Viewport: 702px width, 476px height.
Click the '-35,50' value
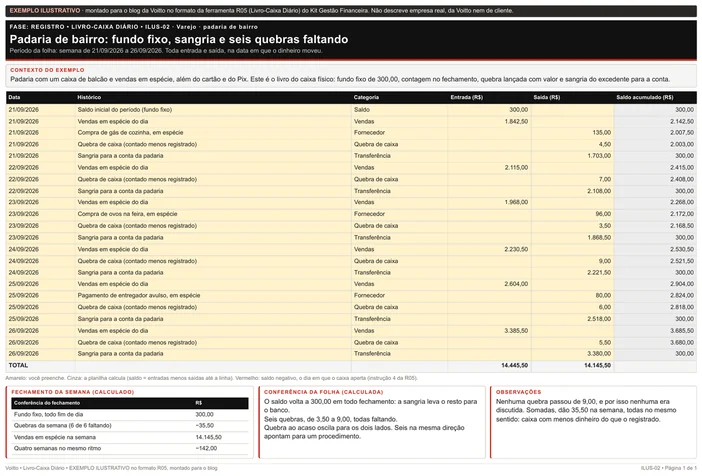pyautogui.click(x=205, y=426)
